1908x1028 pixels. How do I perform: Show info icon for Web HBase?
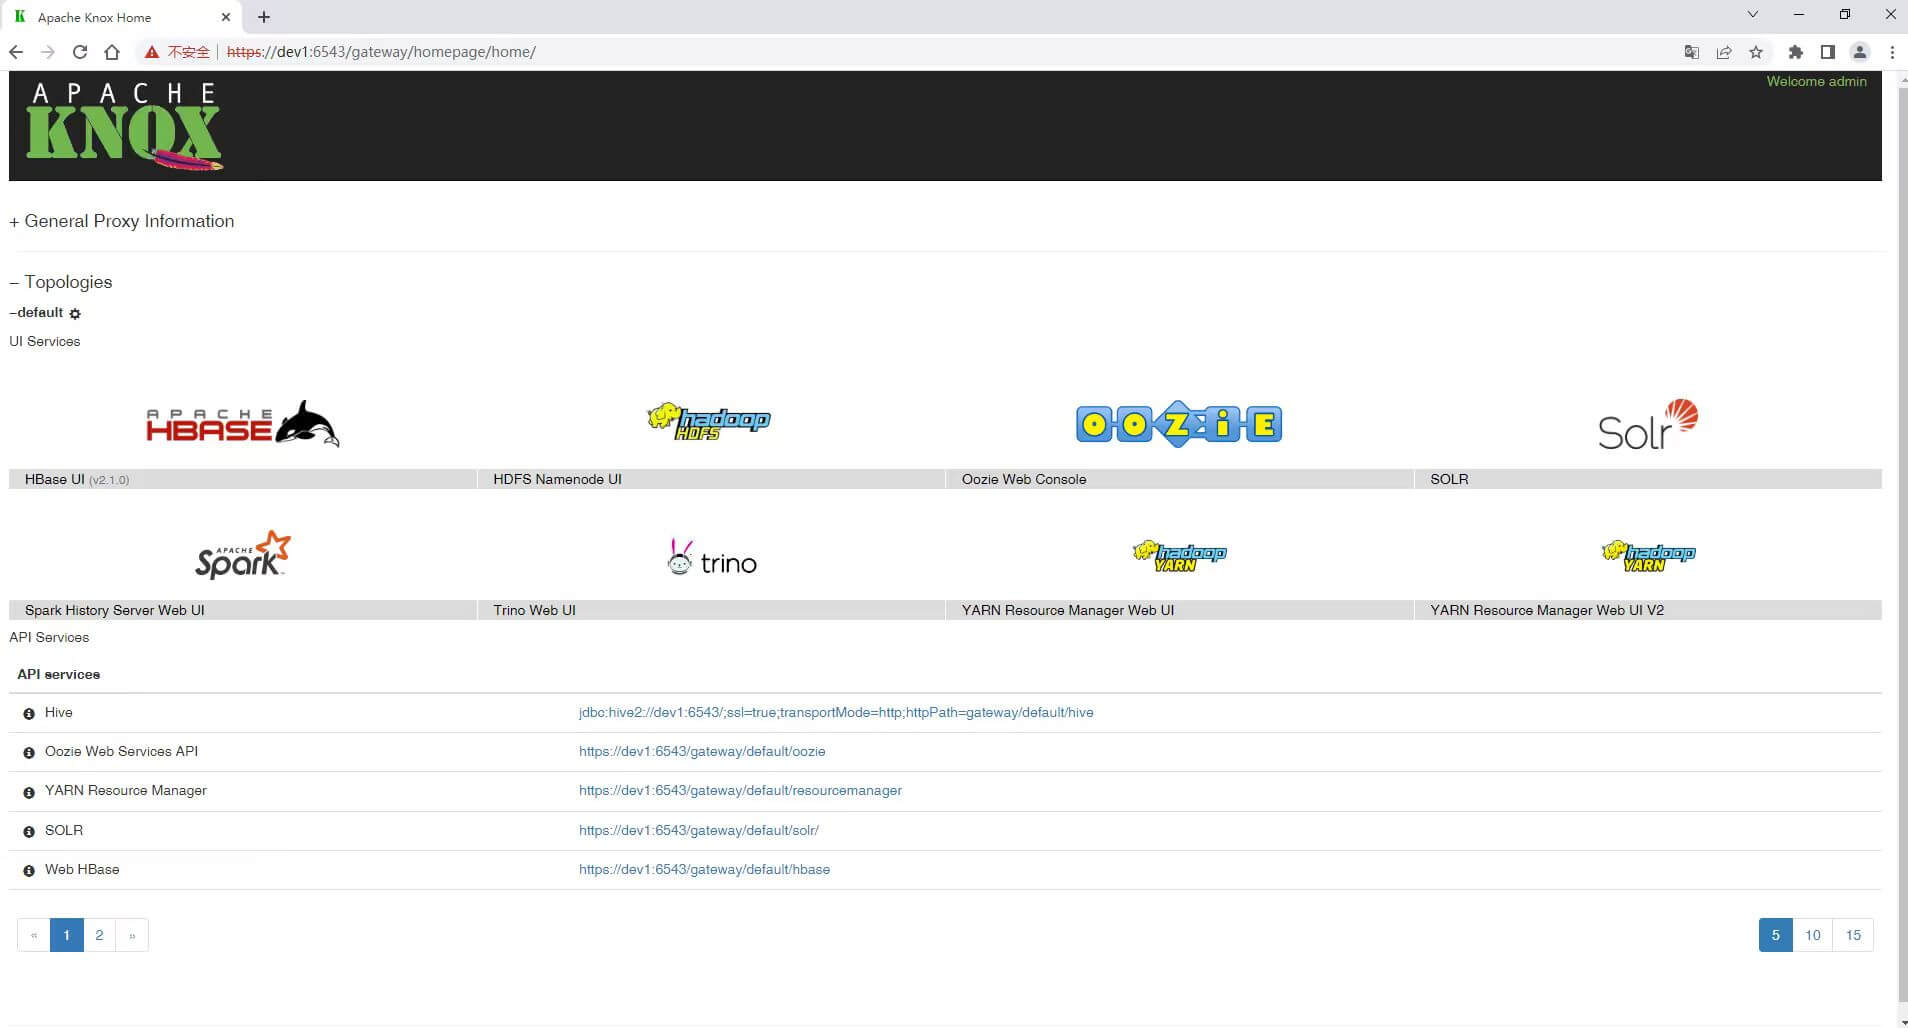pyautogui.click(x=29, y=871)
